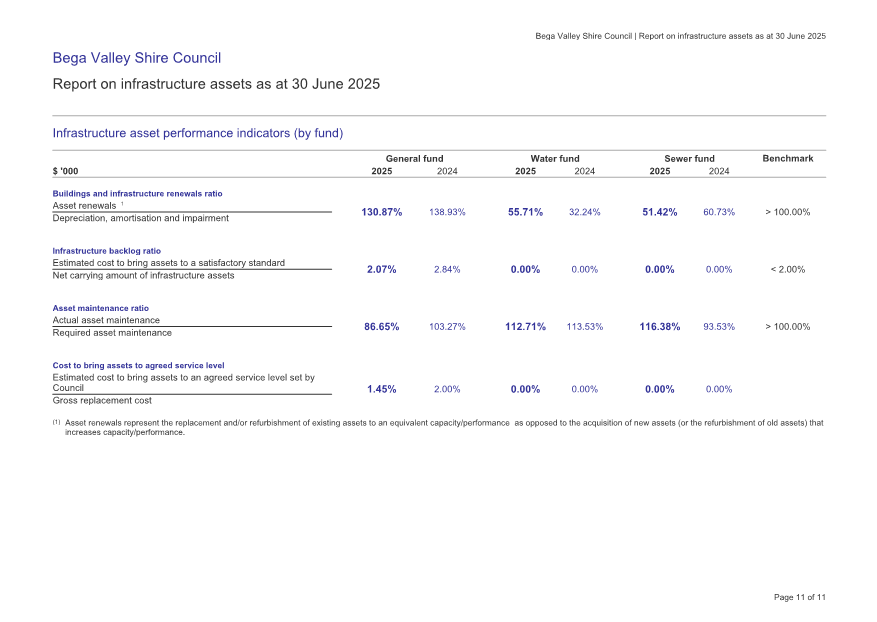877x622 pixels.
Task: Click the < 2.00% benchmark value
Action: [787, 269]
